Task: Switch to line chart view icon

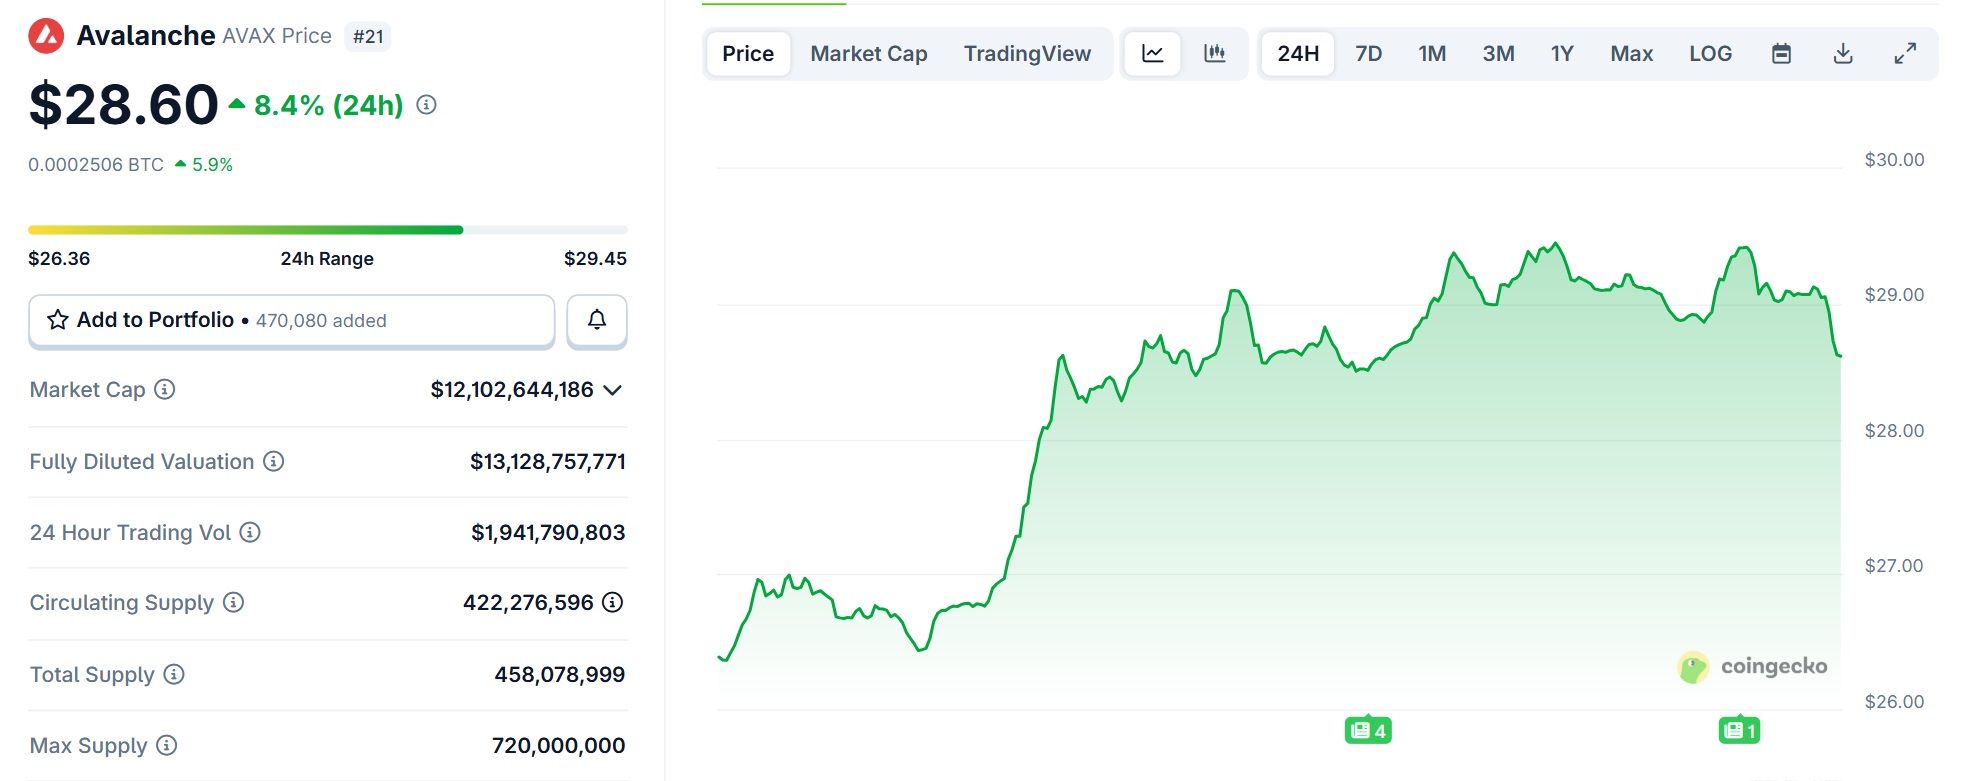Action: click(1153, 54)
